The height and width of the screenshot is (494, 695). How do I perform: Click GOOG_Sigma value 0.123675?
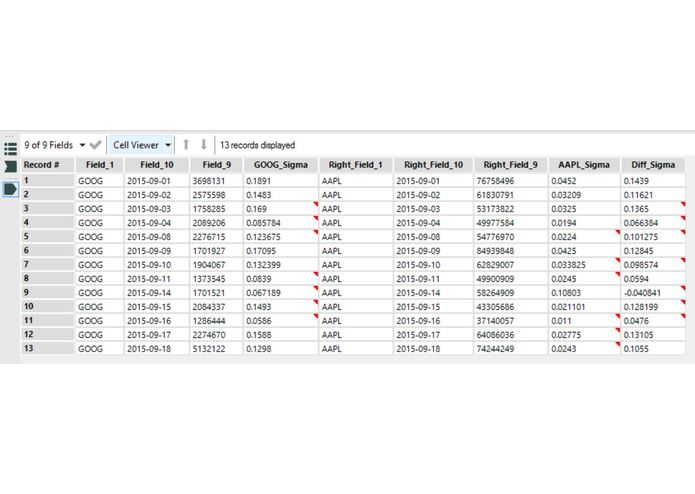[281, 237]
